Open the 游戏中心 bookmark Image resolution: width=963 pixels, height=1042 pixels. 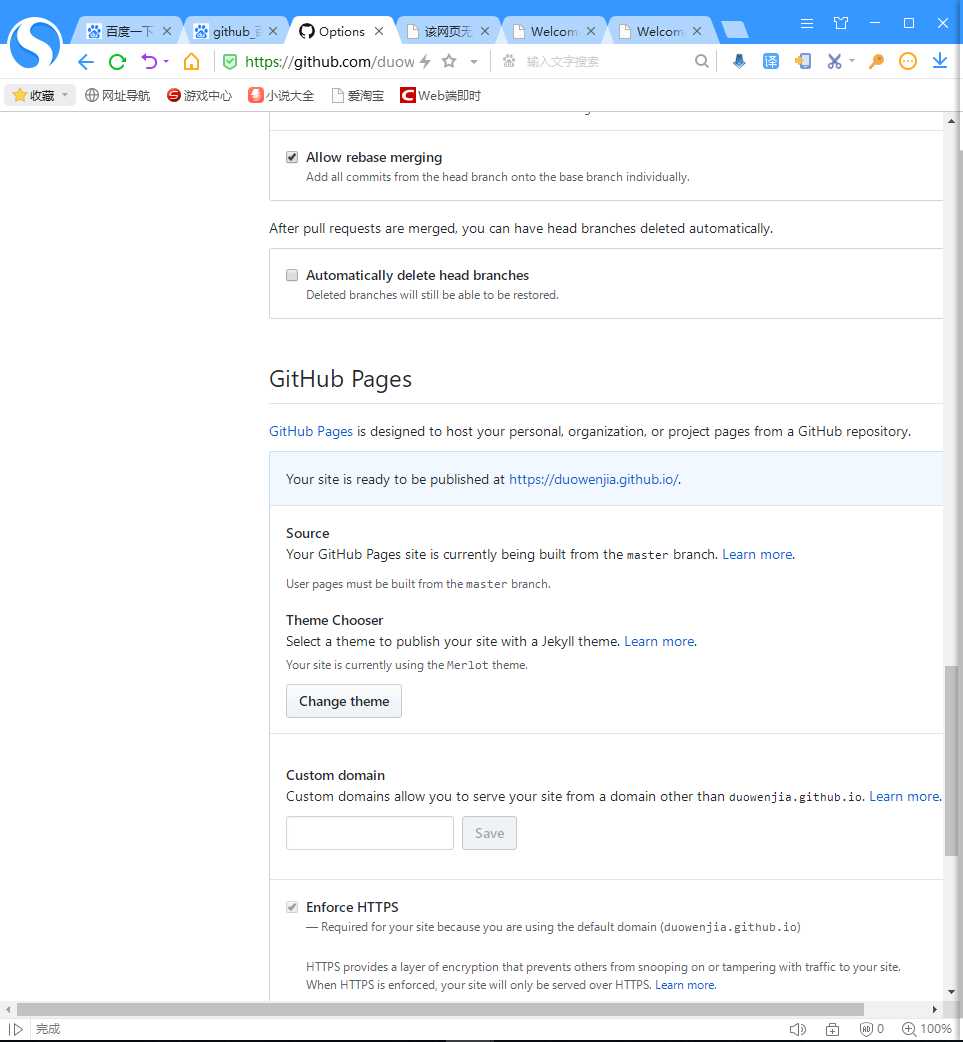(x=199, y=96)
